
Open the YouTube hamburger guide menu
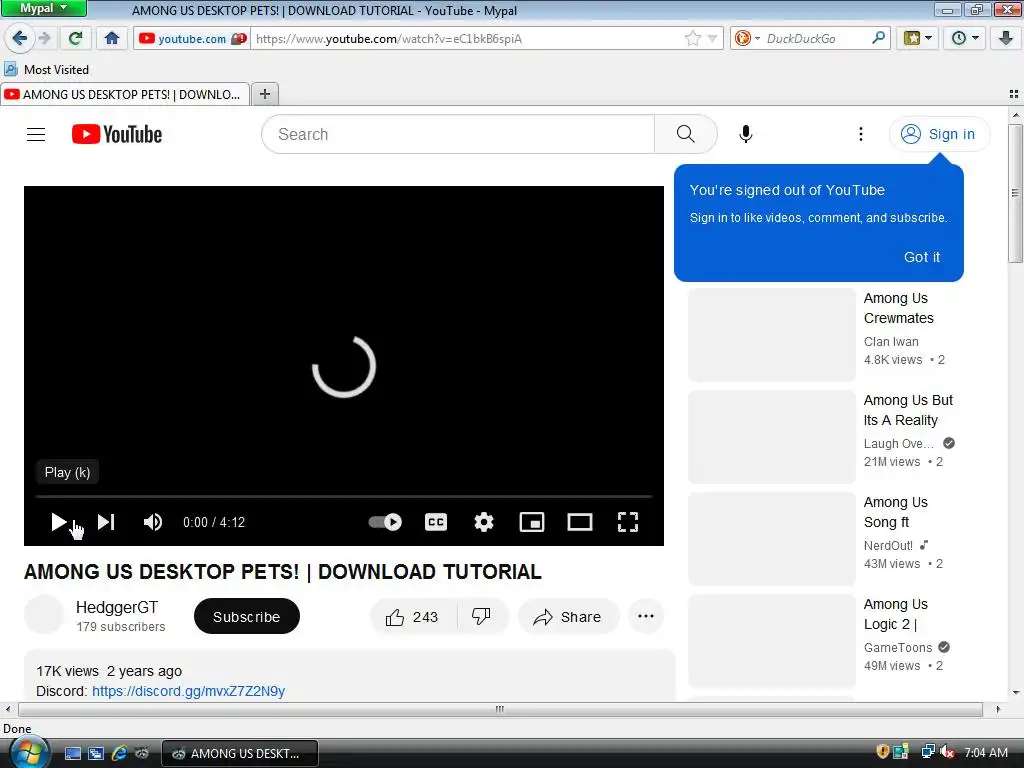pyautogui.click(x=36, y=135)
